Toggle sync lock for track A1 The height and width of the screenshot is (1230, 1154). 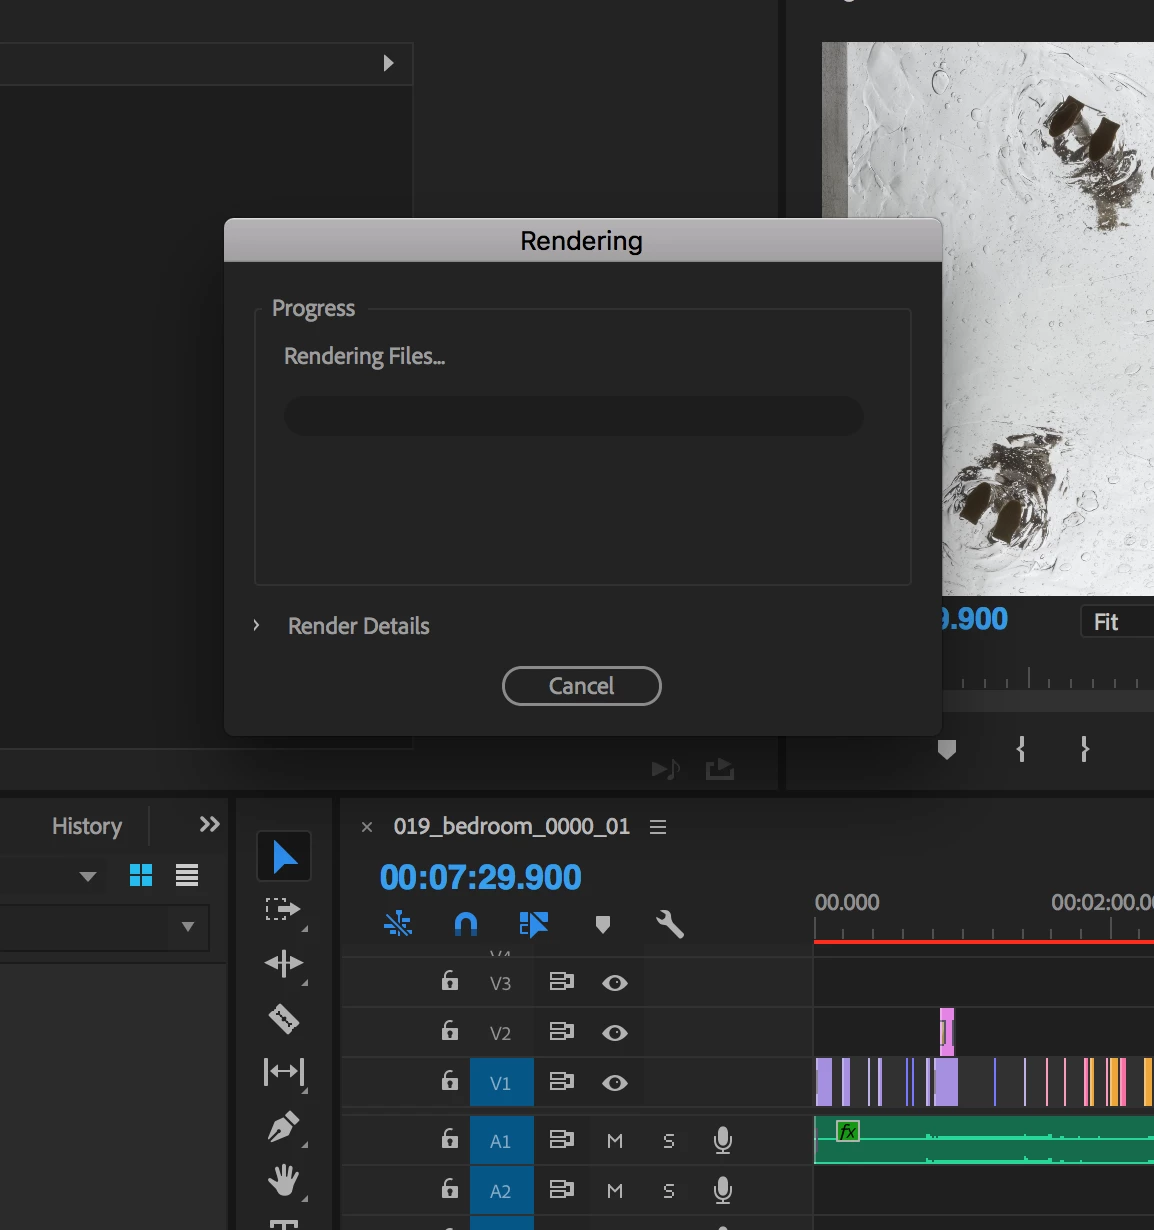[562, 1140]
